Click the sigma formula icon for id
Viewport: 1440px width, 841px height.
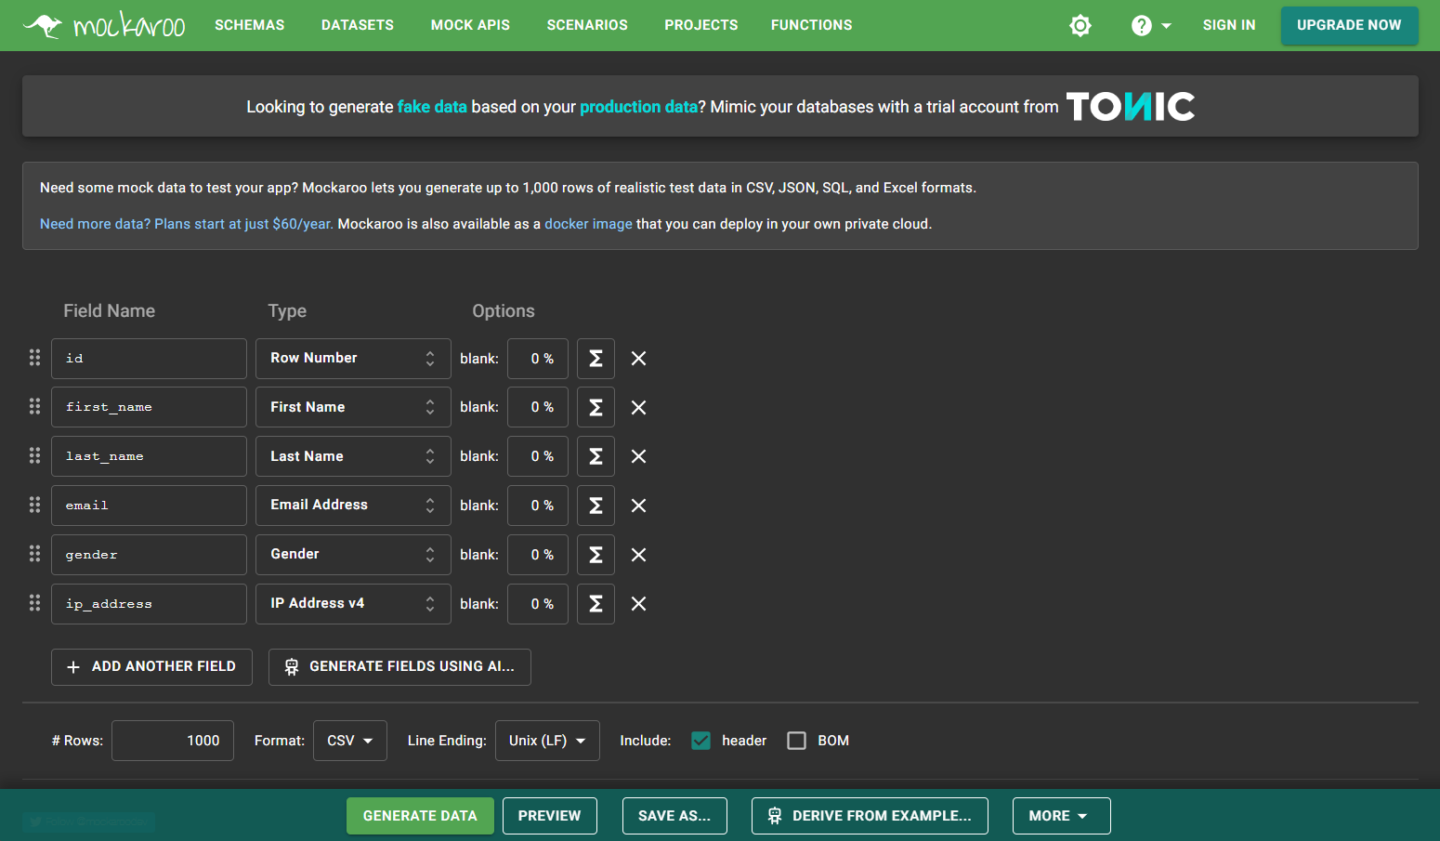[x=596, y=358]
